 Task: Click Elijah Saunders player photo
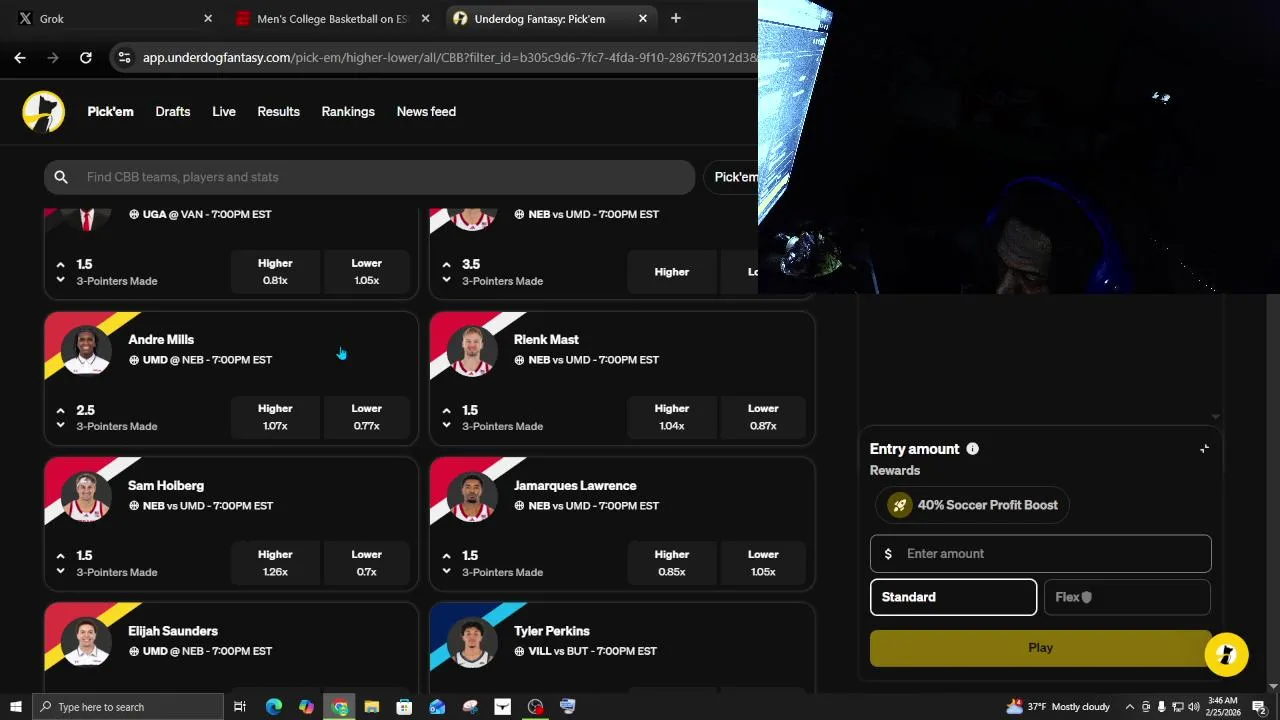[86, 641]
